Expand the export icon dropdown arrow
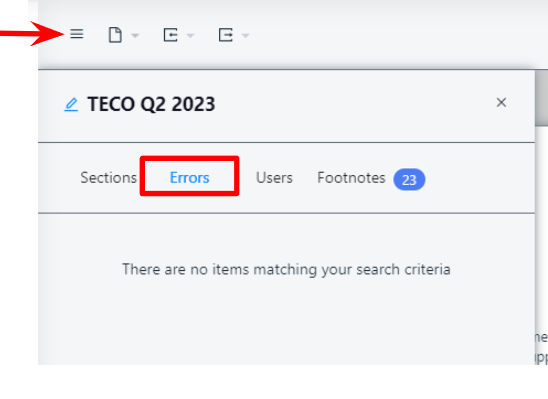 point(246,35)
